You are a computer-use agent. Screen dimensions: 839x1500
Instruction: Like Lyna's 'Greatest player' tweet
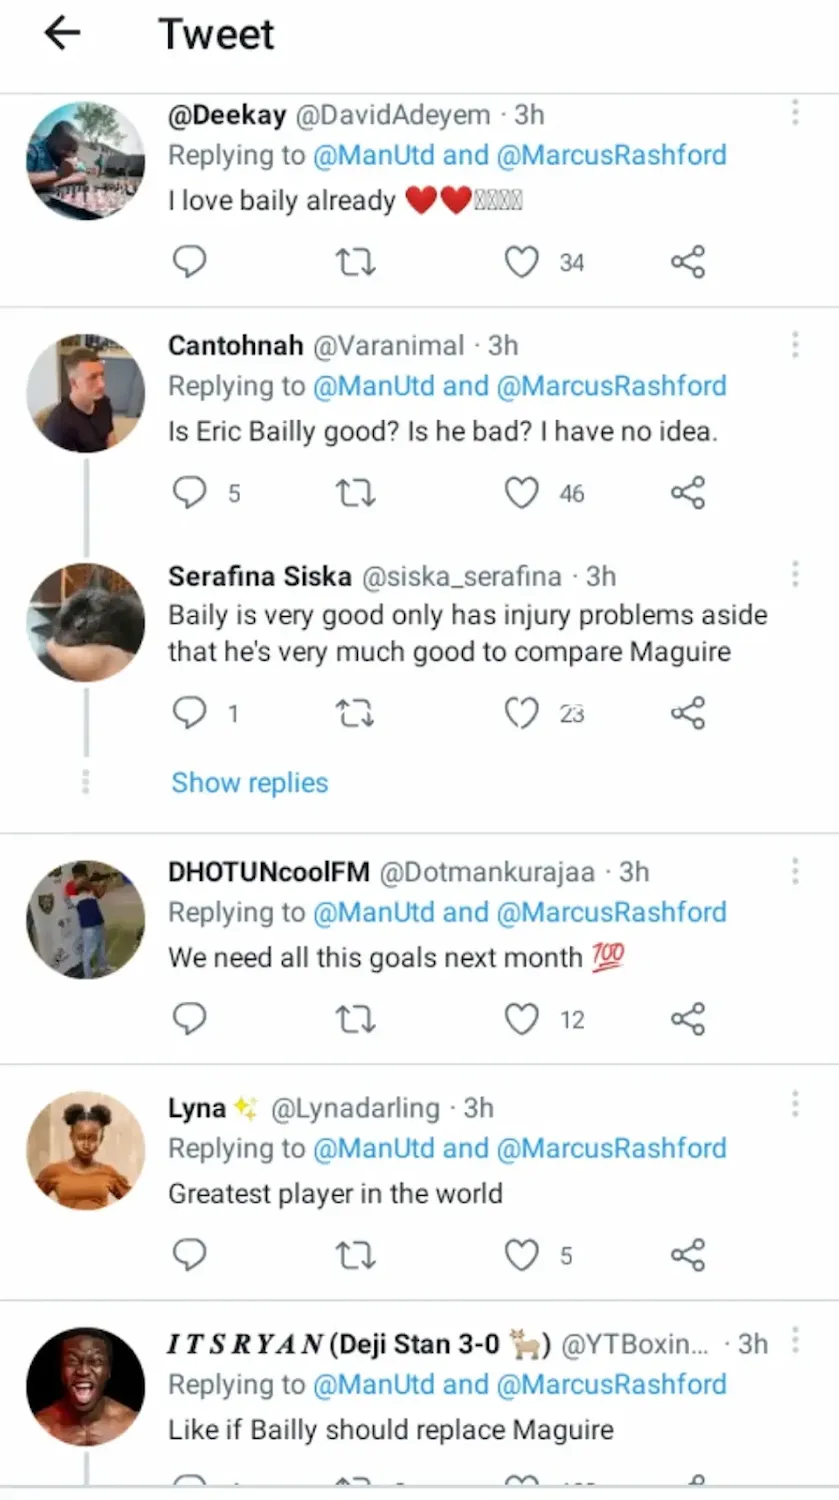click(521, 1255)
